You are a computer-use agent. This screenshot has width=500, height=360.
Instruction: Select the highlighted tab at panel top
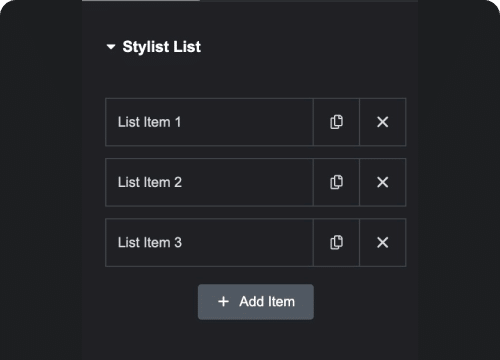click(x=141, y=1)
